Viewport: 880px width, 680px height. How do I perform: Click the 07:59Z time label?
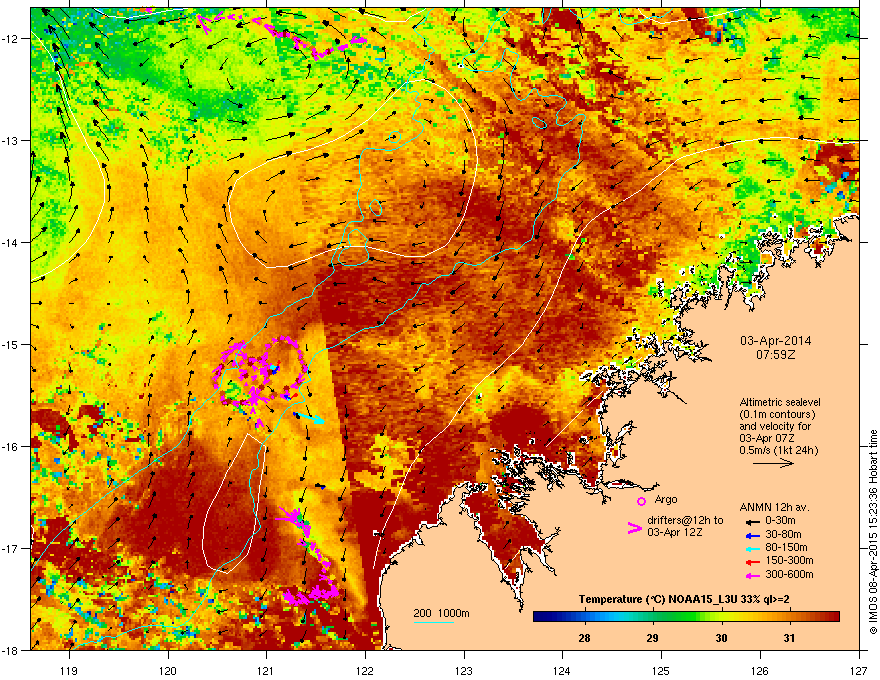pos(775,355)
